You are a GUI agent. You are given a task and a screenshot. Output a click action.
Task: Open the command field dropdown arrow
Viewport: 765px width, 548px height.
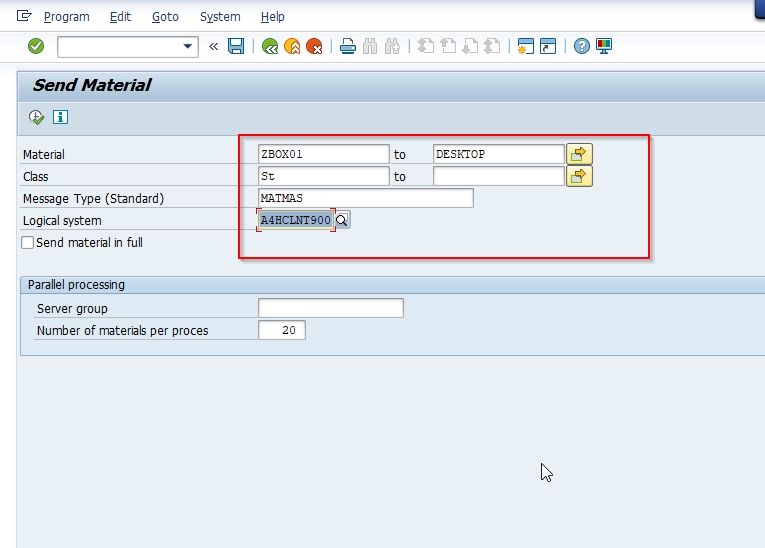tap(187, 47)
